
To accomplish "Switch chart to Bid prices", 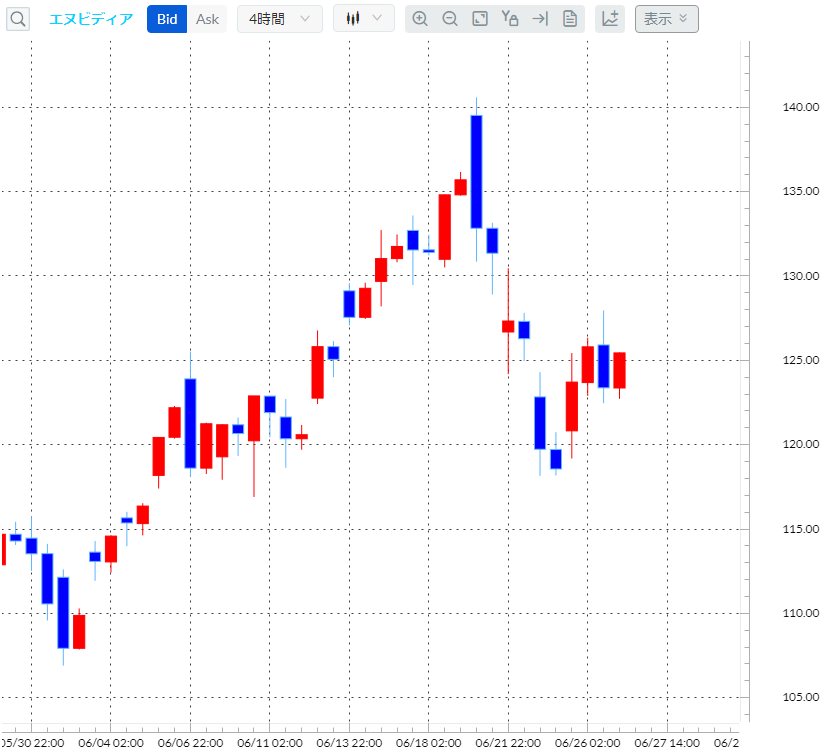I will tap(167, 20).
